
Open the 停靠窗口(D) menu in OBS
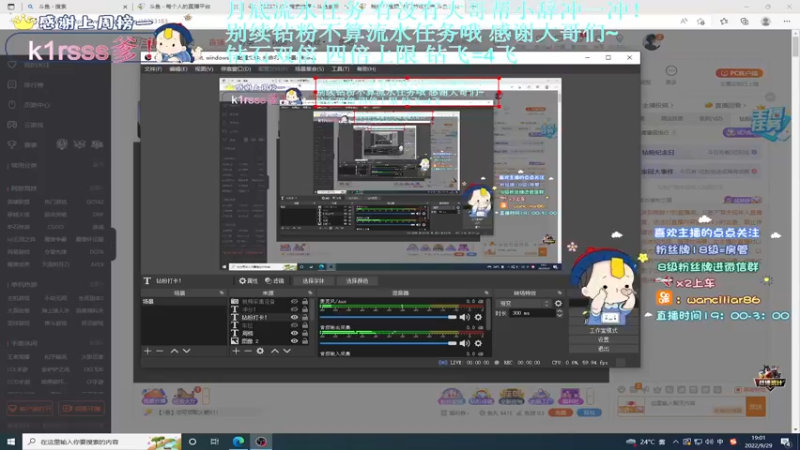236,69
